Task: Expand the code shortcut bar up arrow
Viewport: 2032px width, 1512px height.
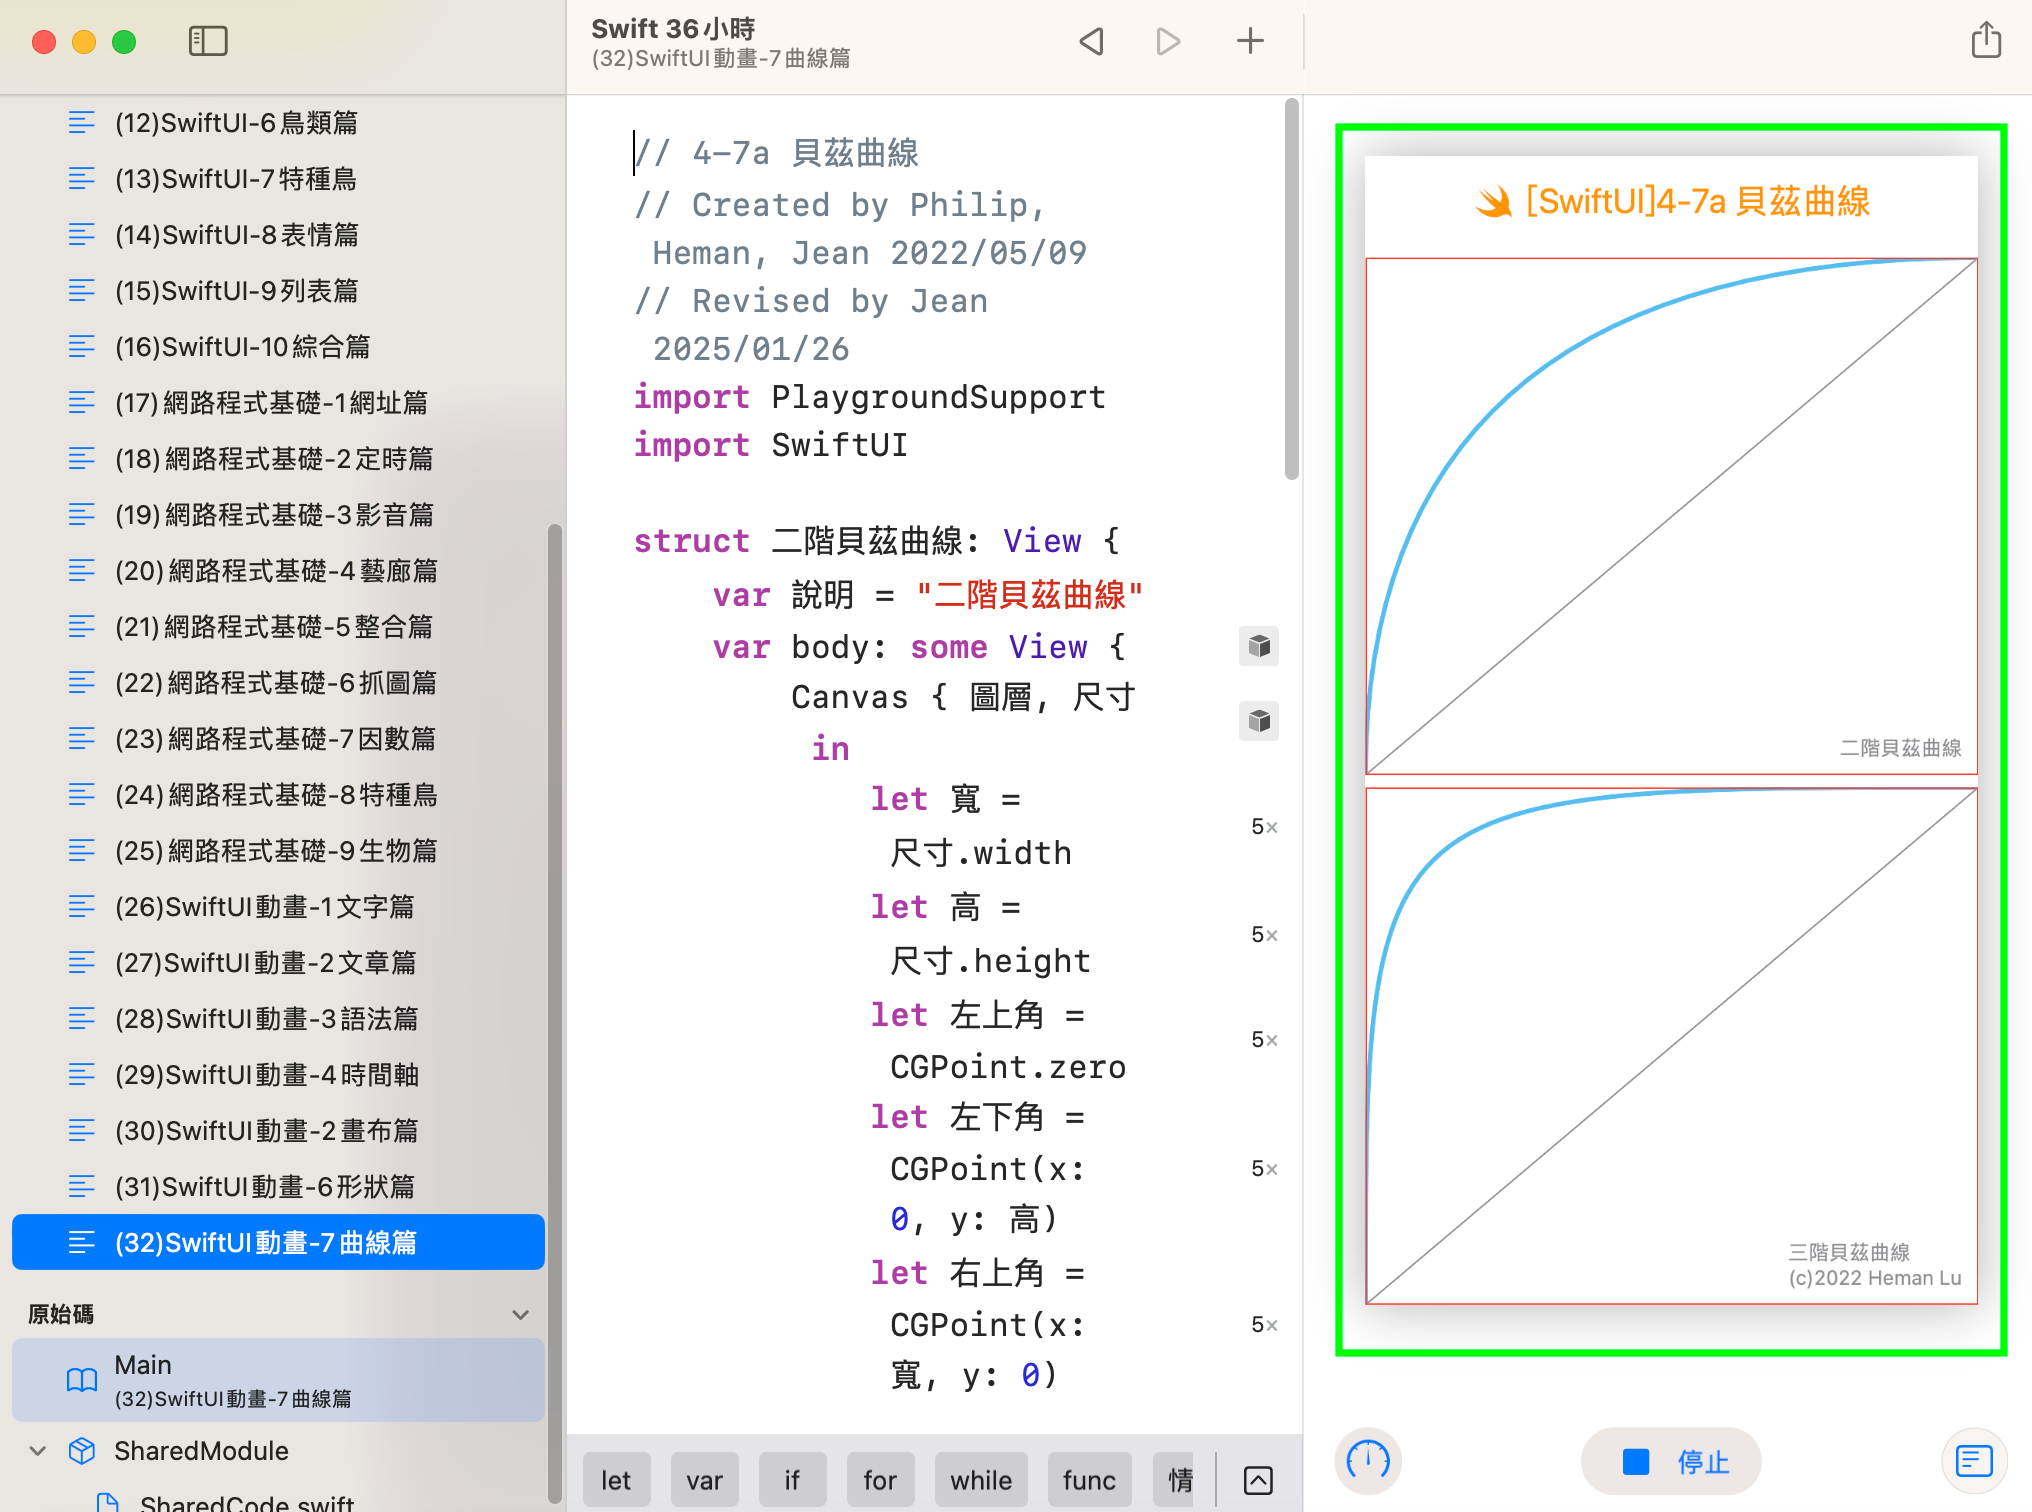Action: [x=1258, y=1480]
